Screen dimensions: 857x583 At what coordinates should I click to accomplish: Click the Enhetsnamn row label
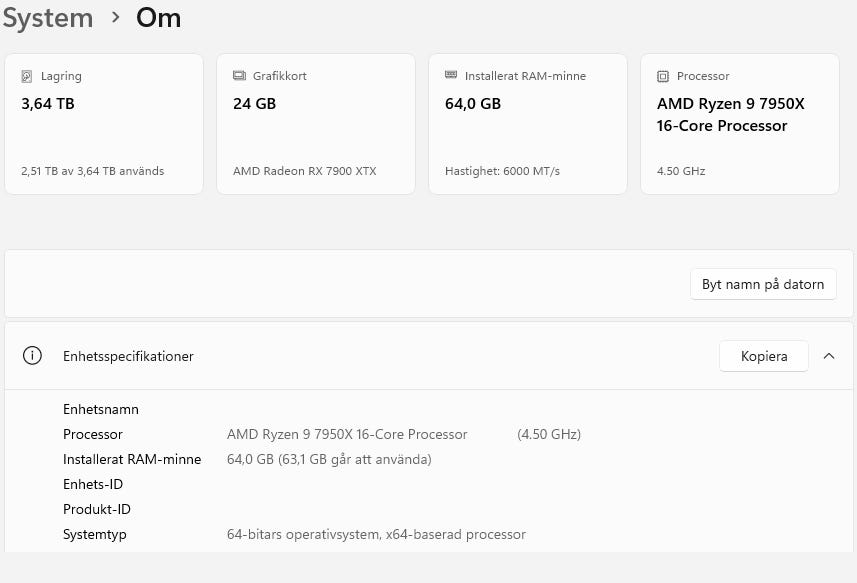[x=101, y=409]
